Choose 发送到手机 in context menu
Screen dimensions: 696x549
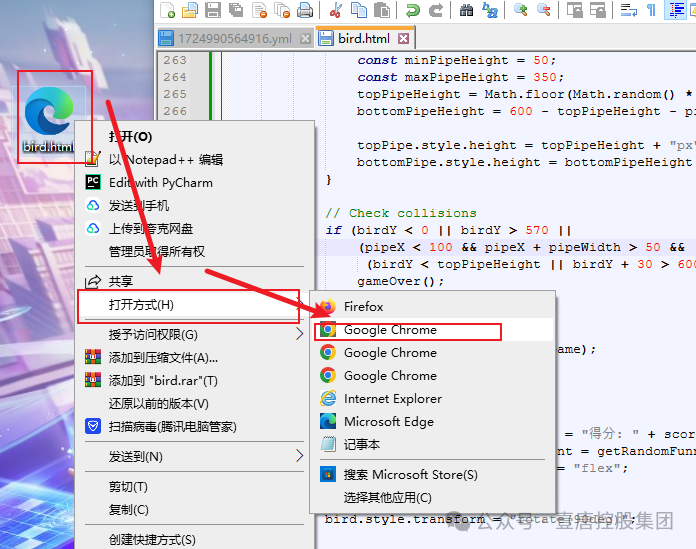pos(194,205)
